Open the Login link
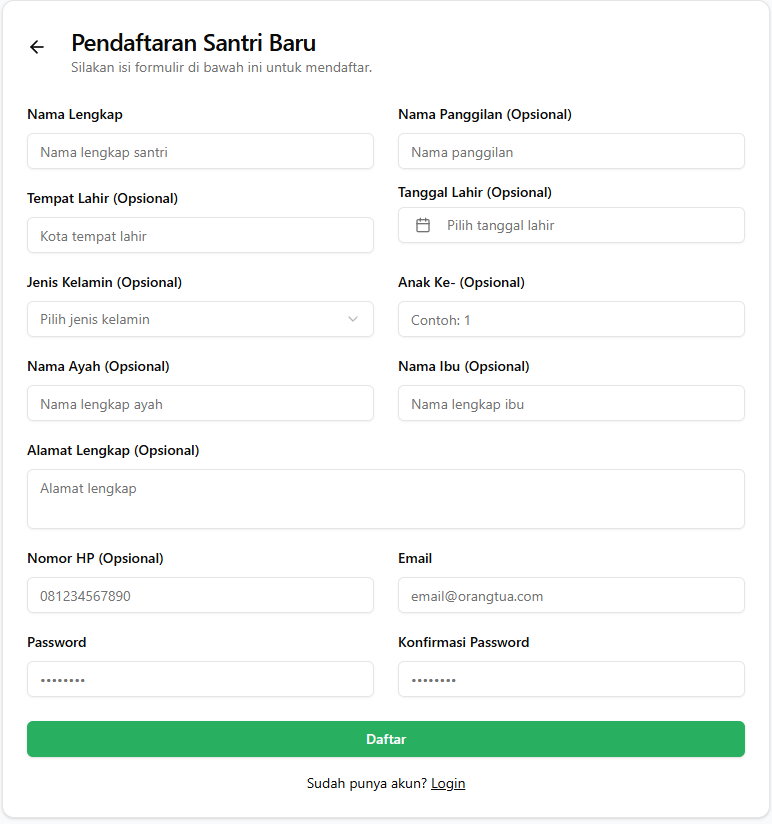Viewport: 772px width, 824px height. pos(448,783)
